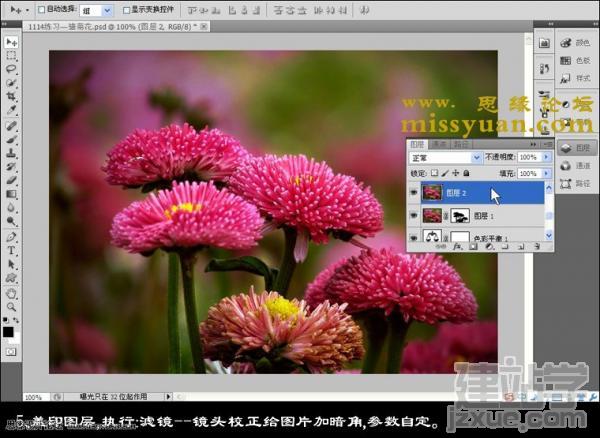Add a layer mask from panel footer
This screenshot has height=438, width=600.
click(x=473, y=247)
